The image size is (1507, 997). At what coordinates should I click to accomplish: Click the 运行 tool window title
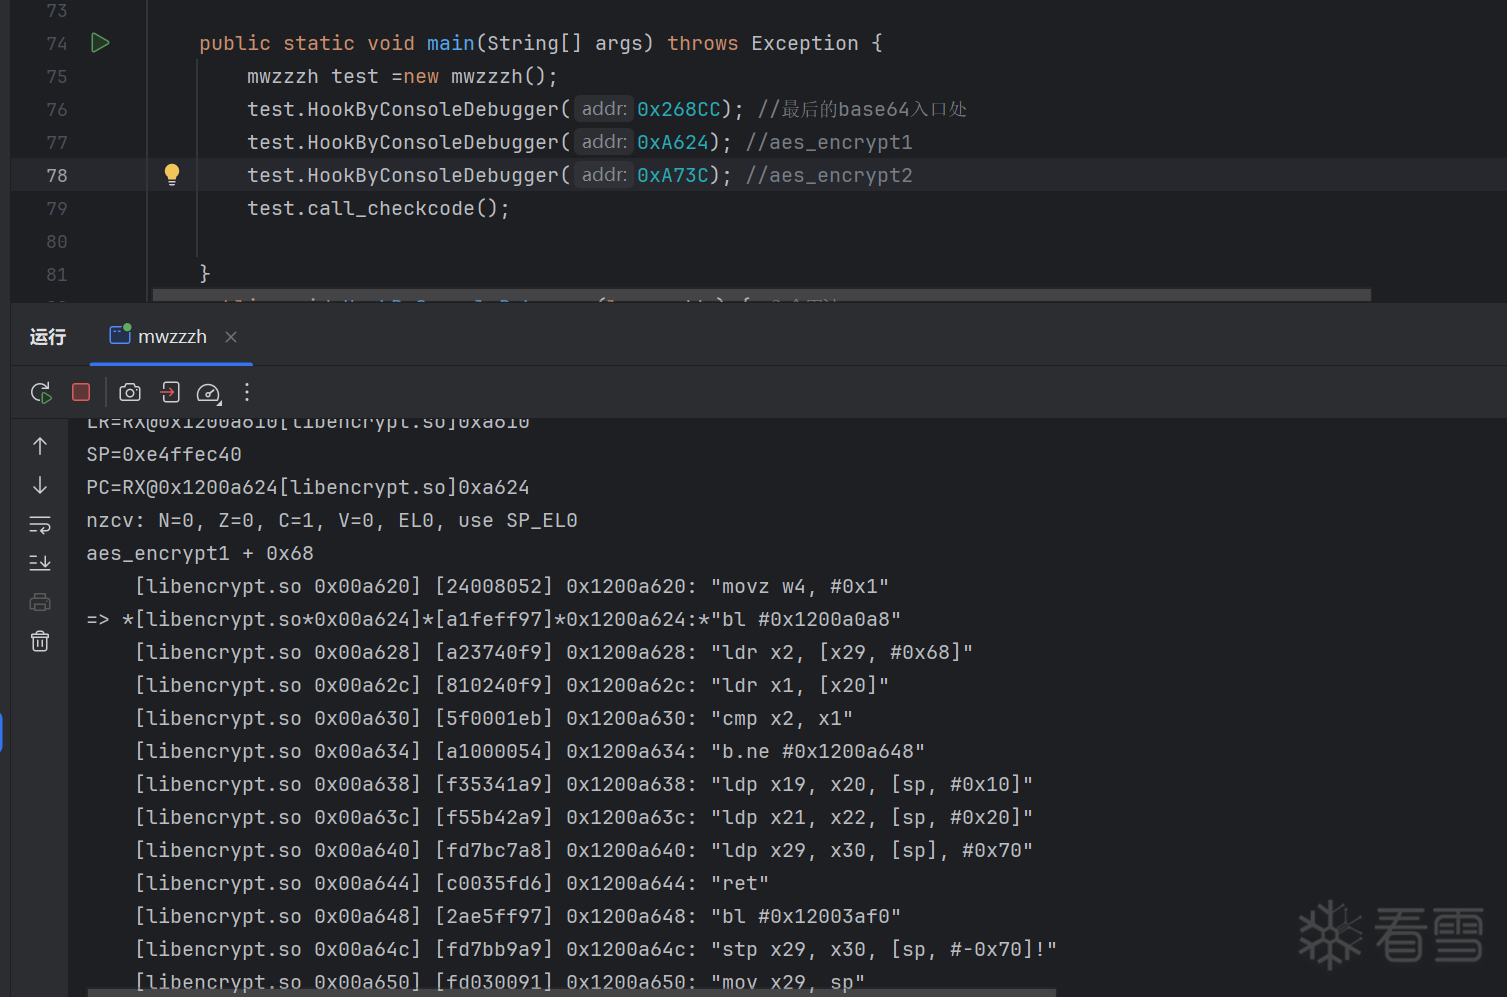[48, 337]
